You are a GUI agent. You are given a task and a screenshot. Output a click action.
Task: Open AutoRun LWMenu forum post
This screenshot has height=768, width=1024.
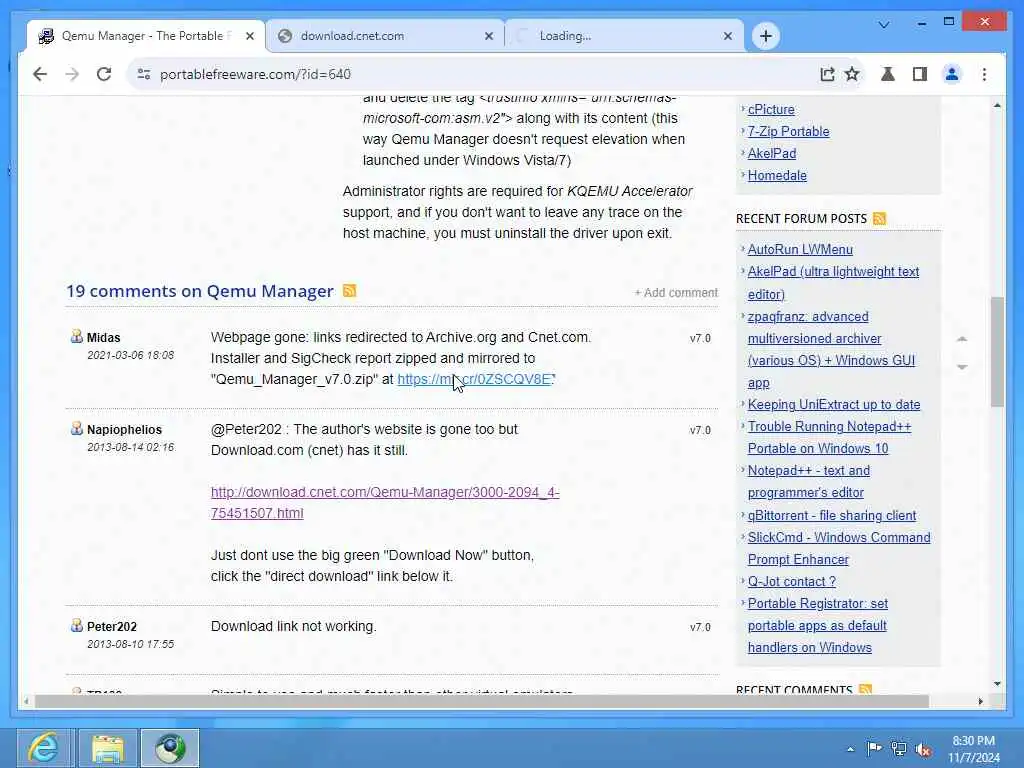point(800,249)
